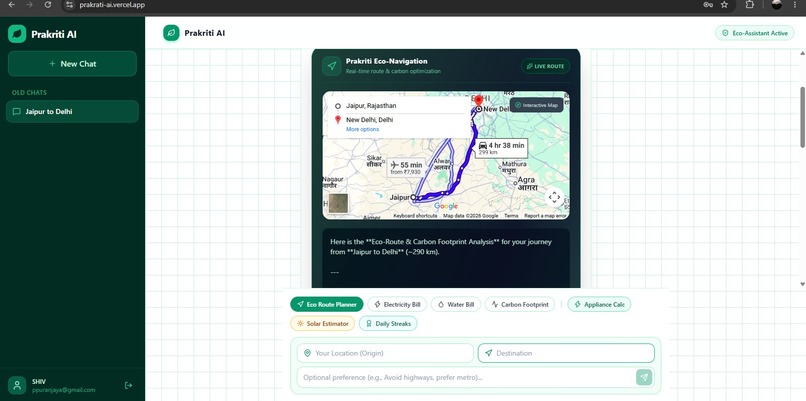Send the route request with paper-plane button
806x401 pixels.
[644, 377]
